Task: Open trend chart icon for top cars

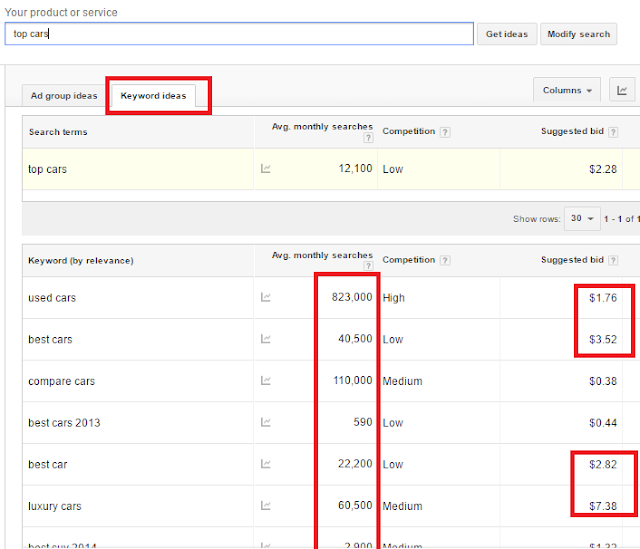Action: pyautogui.click(x=266, y=169)
